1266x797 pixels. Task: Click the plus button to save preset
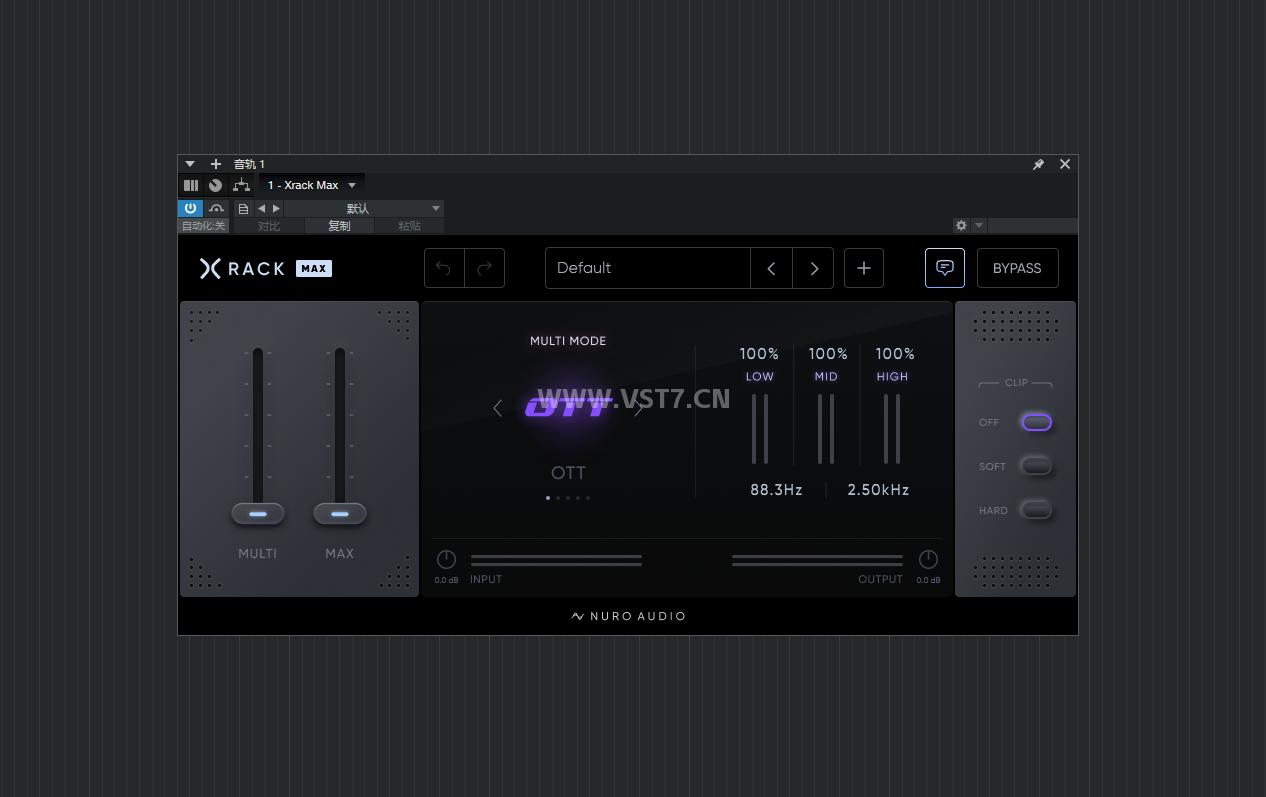point(864,268)
